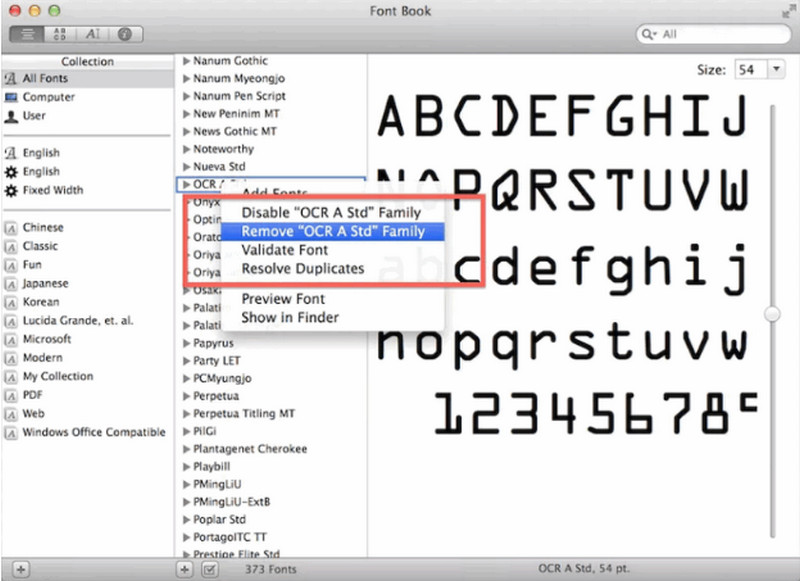Select the "Party LET" font row
Screen dimensions: 800x581
(x=271, y=361)
